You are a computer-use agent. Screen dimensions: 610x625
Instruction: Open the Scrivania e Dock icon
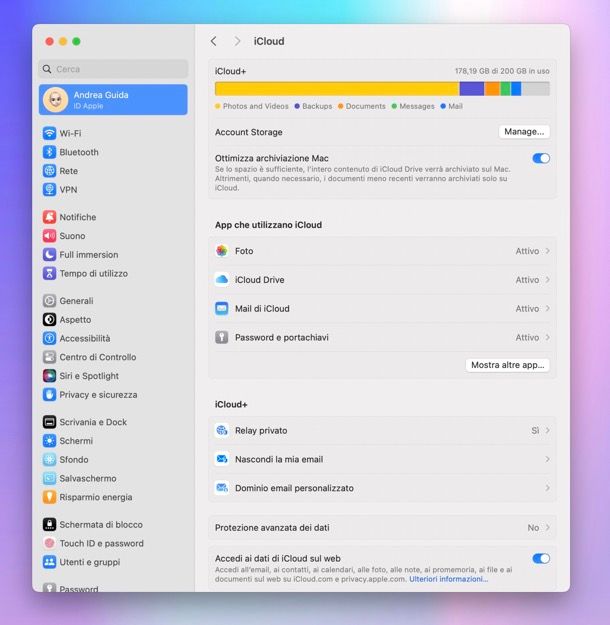tap(49, 422)
